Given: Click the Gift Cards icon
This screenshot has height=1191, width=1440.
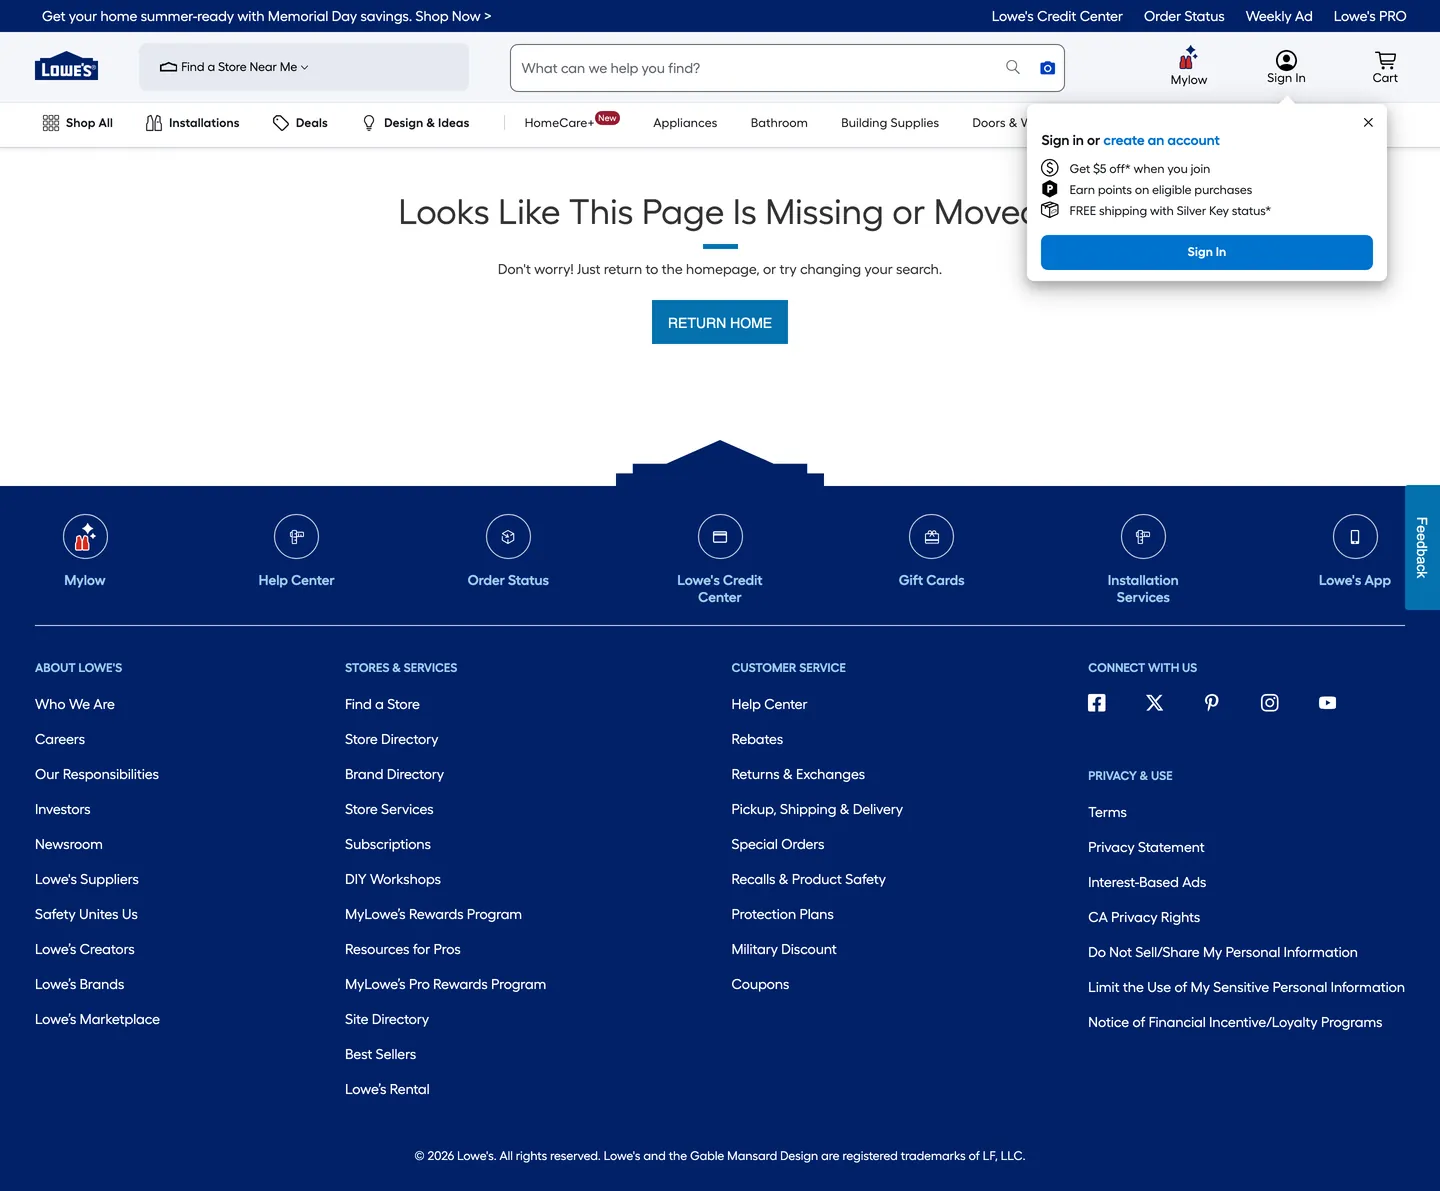Looking at the screenshot, I should click(x=932, y=537).
